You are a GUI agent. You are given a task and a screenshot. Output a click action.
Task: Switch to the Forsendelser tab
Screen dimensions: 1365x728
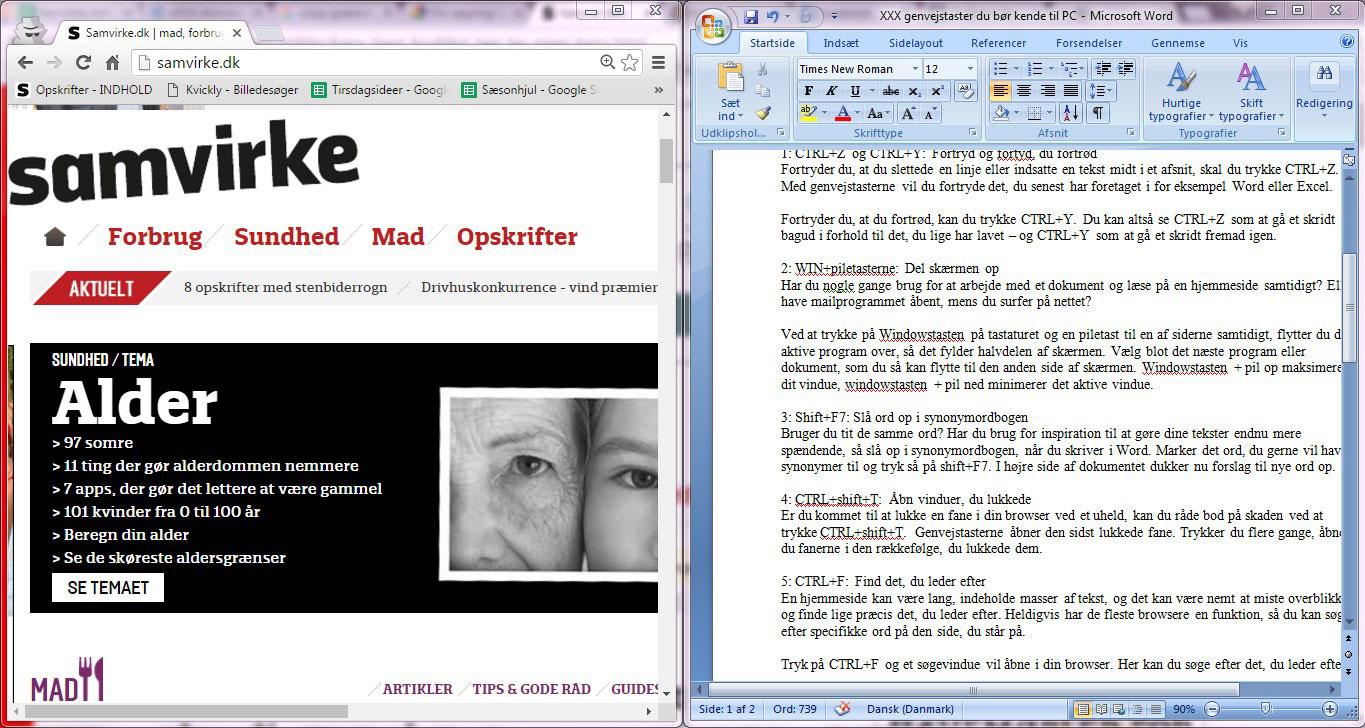click(x=1091, y=43)
